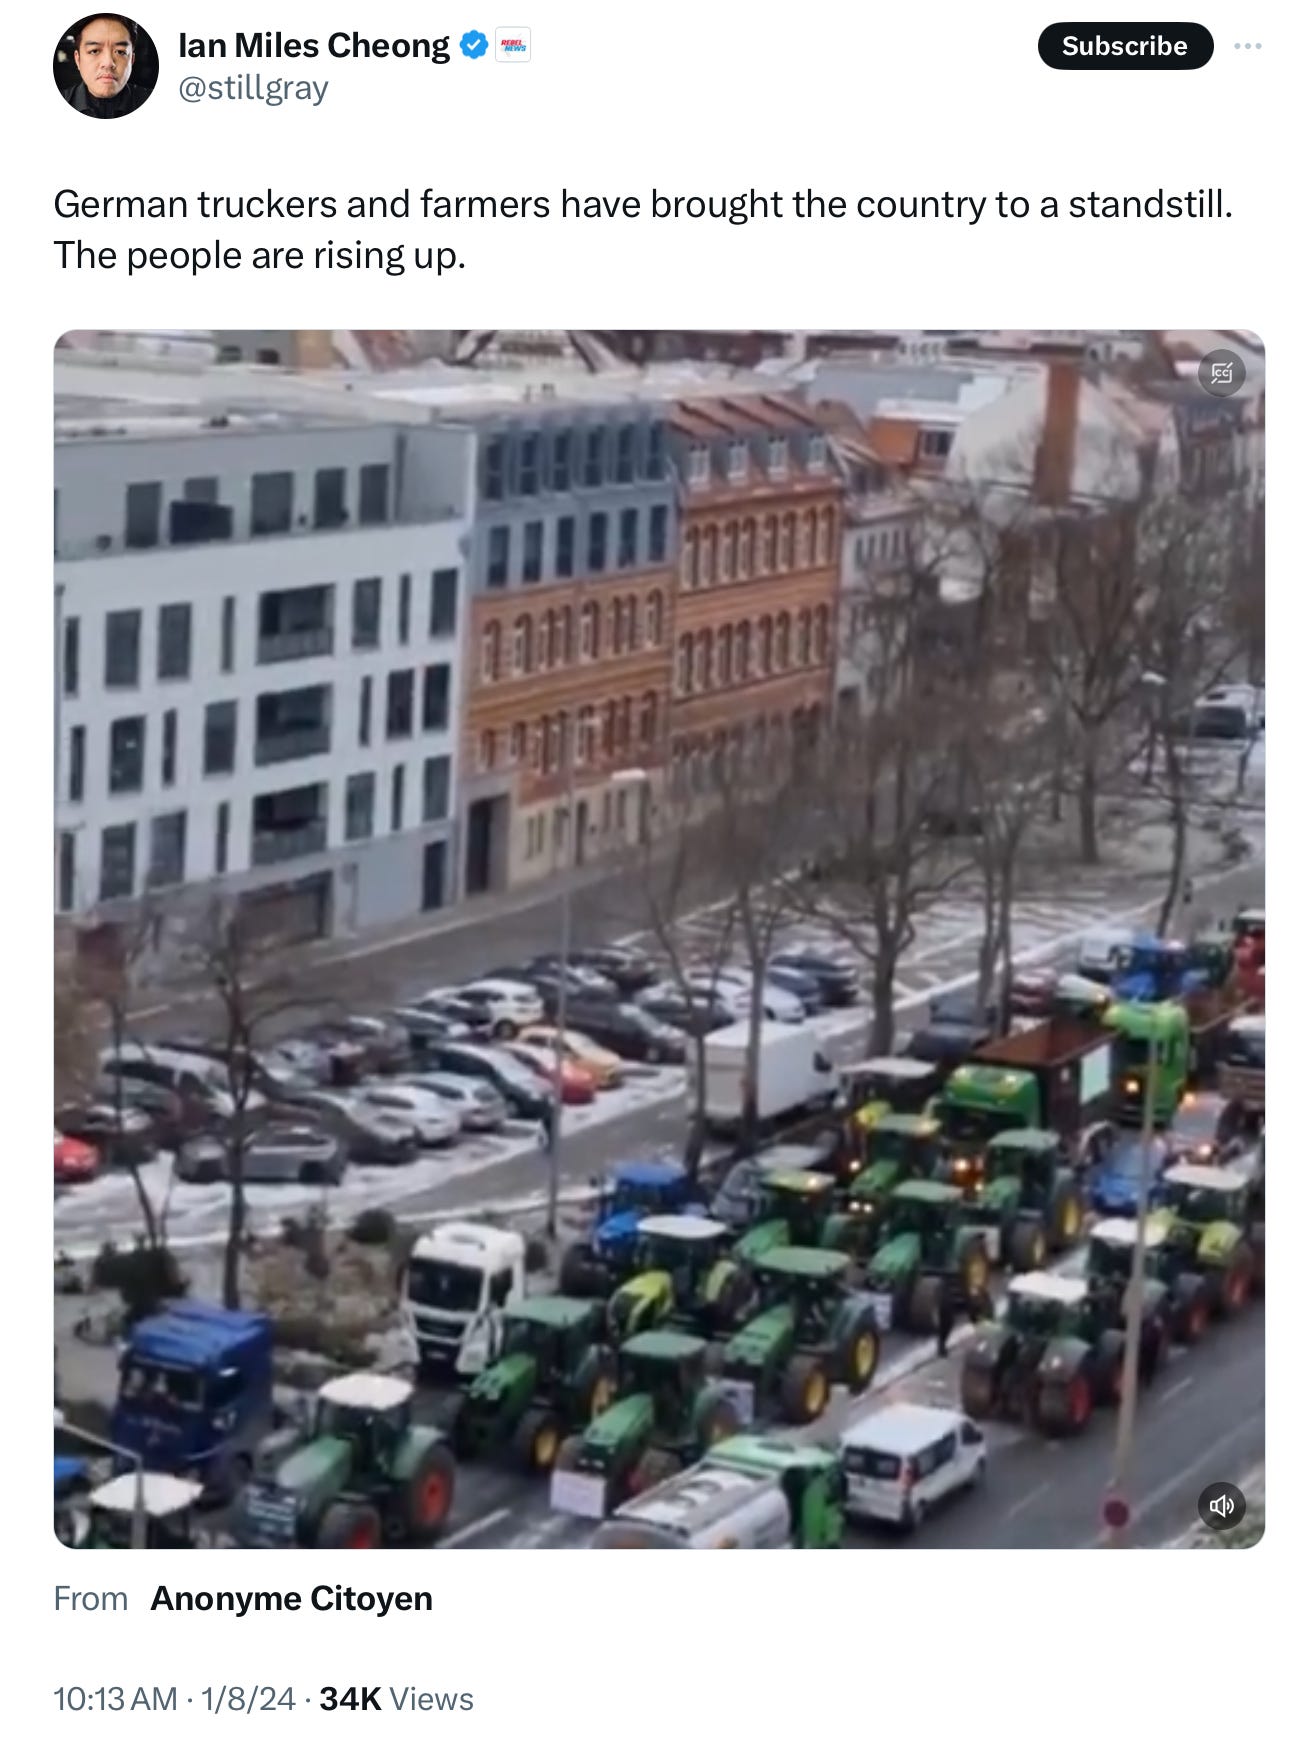View the 34K Views count details
This screenshot has width=1312, height=1740.
[396, 1698]
